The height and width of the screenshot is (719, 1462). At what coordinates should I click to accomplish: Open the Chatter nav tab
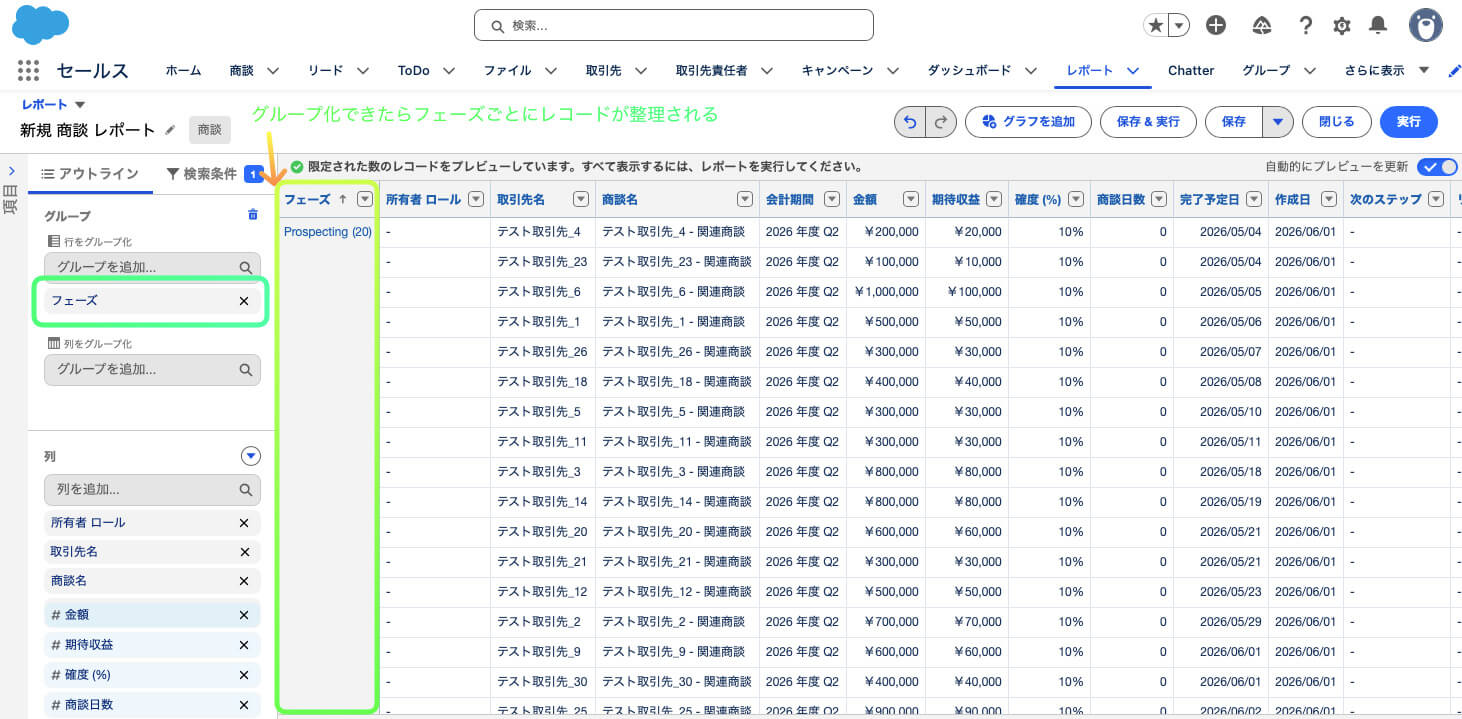1191,70
